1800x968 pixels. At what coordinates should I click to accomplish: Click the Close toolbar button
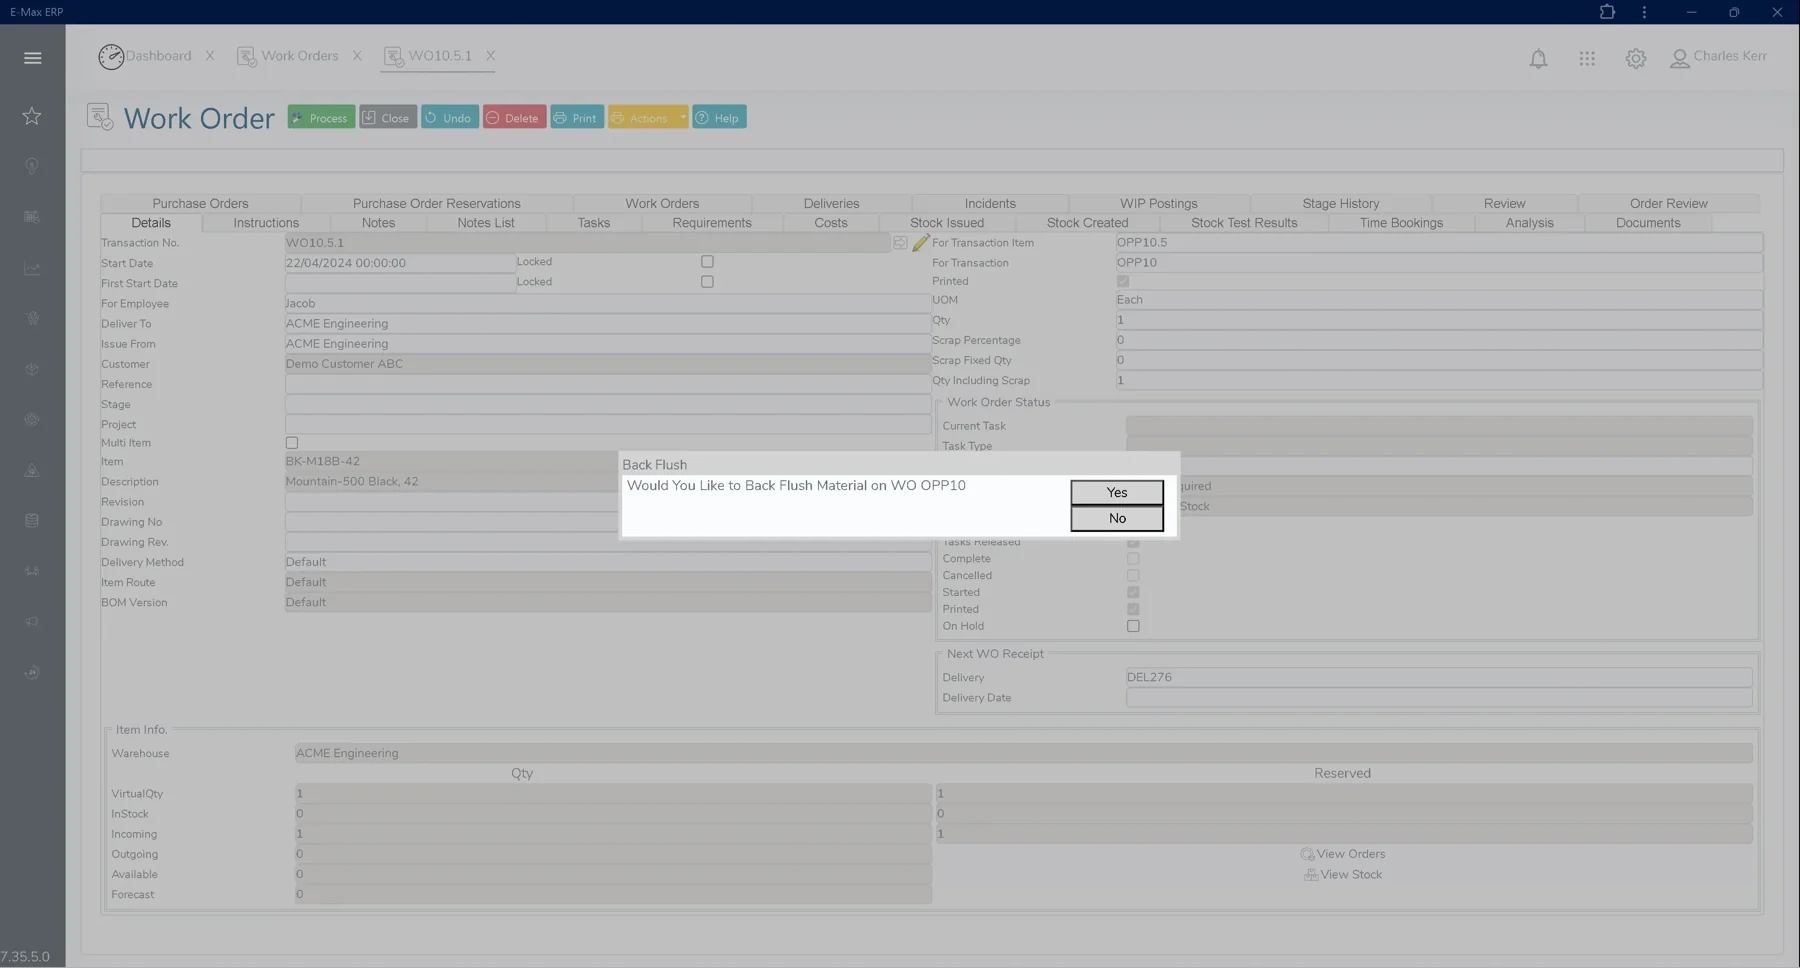[x=388, y=118]
